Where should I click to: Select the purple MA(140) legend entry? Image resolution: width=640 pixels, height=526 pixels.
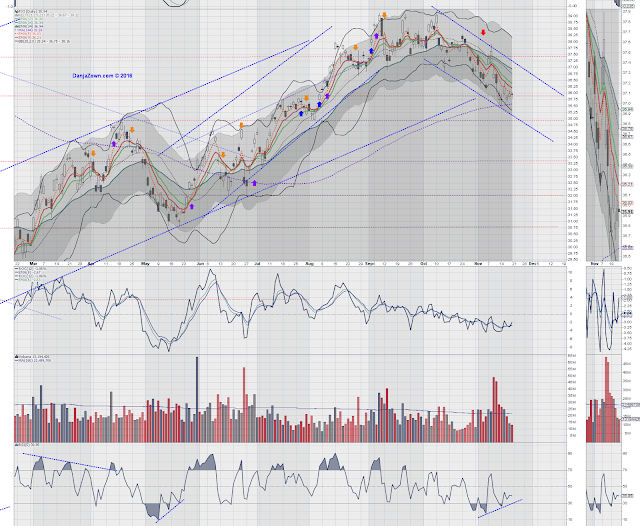pos(29,30)
